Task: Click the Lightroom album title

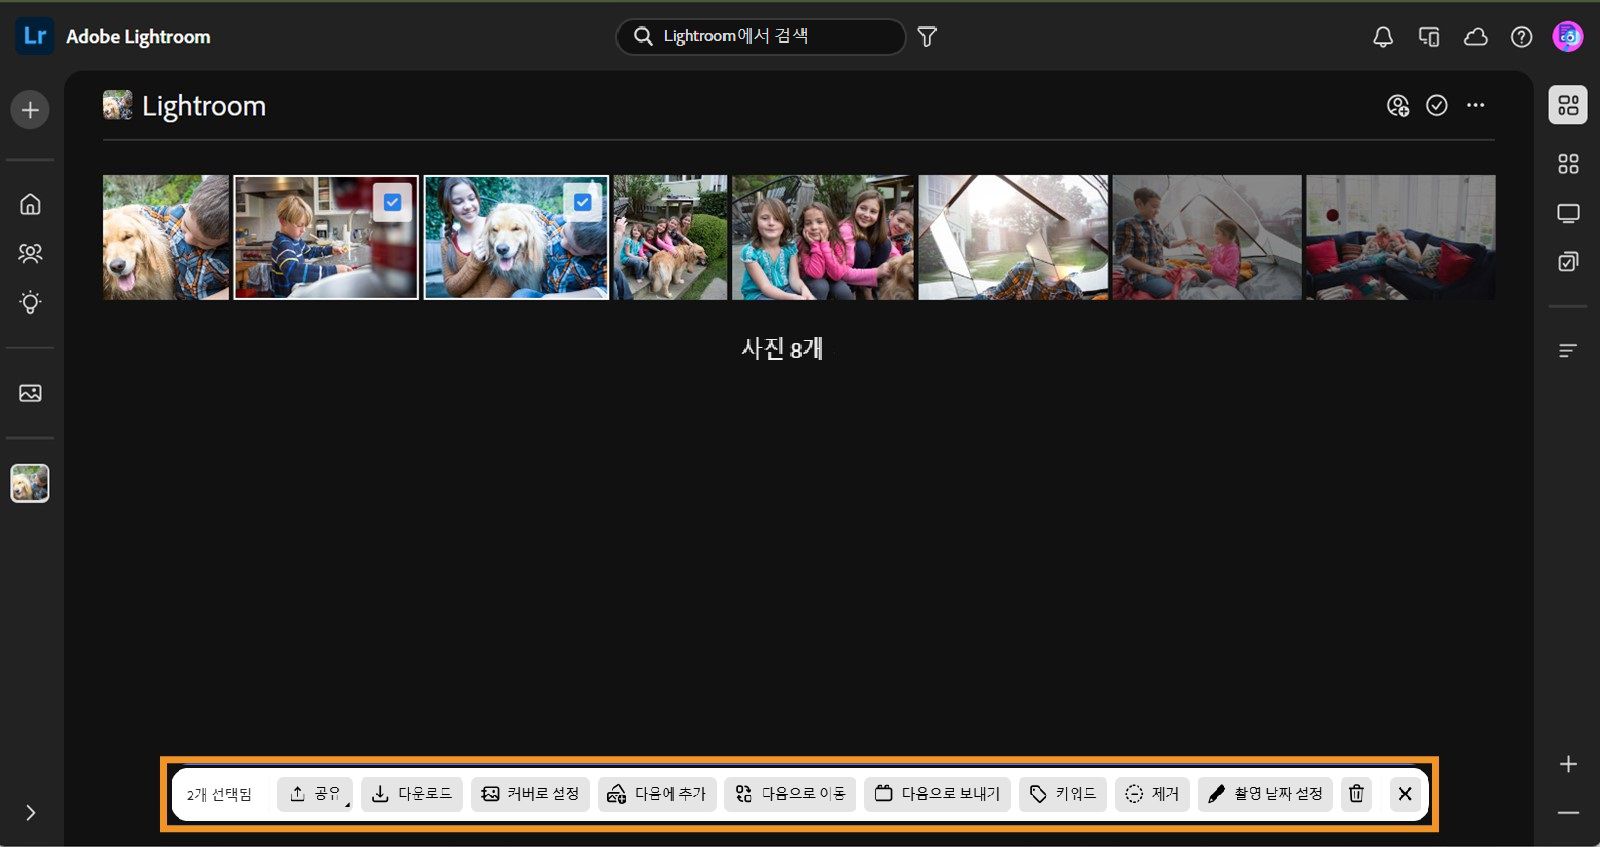Action: tap(204, 106)
